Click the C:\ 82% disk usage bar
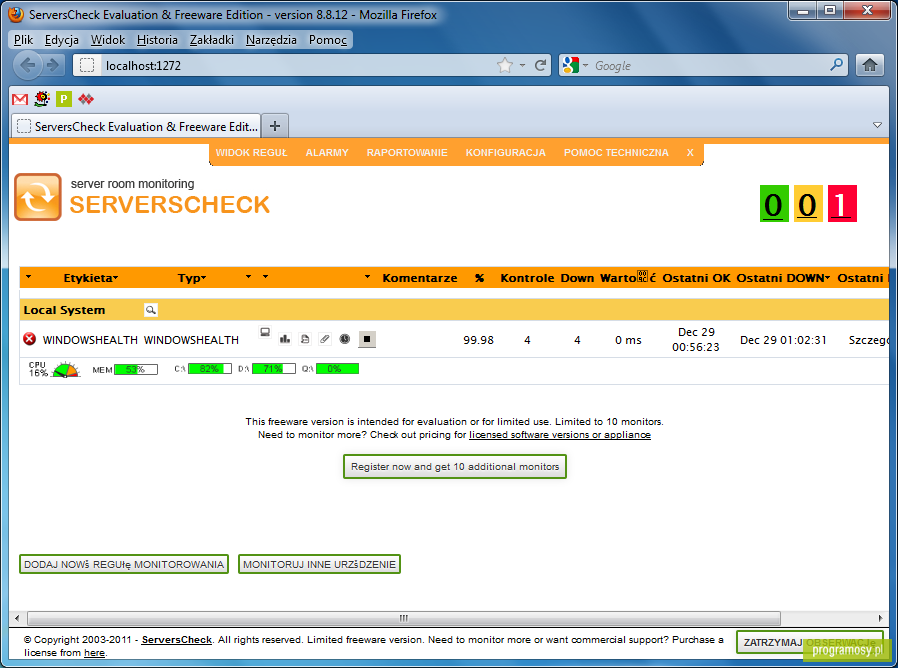The width and height of the screenshot is (898, 668). tap(210, 368)
